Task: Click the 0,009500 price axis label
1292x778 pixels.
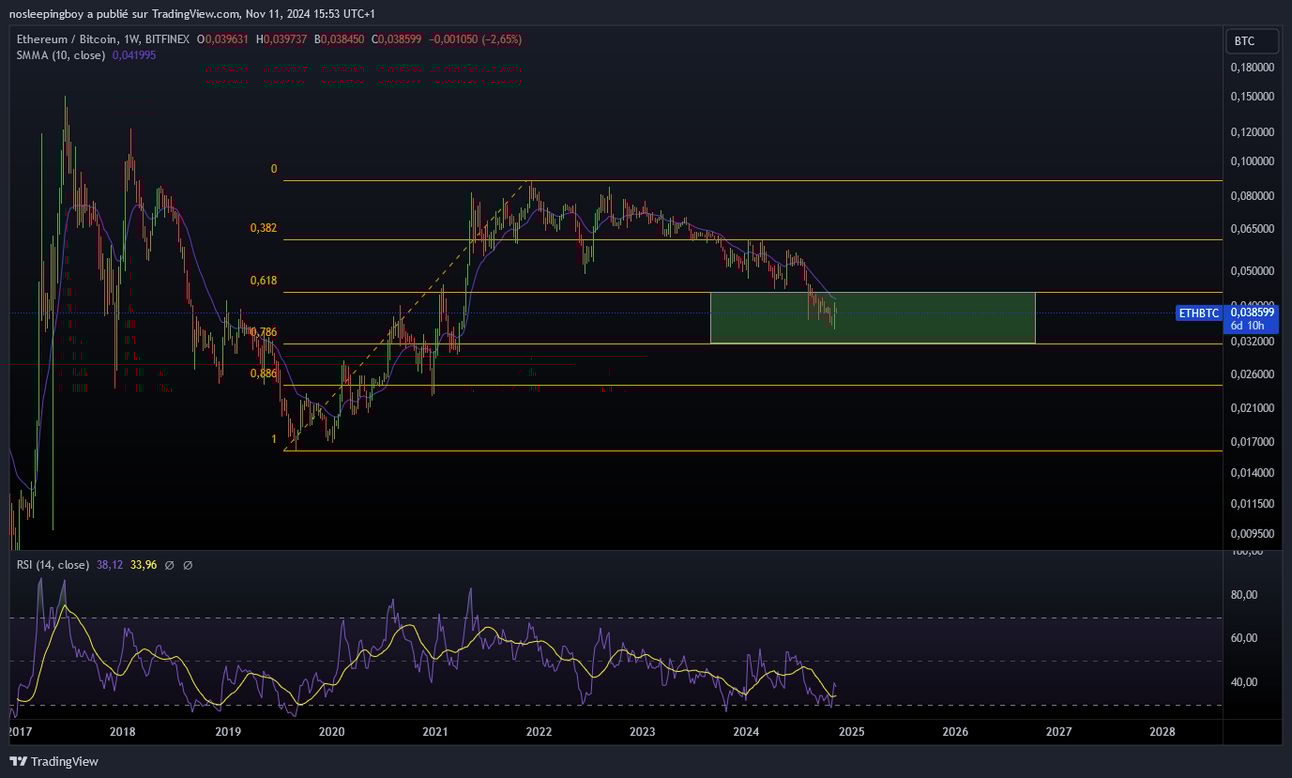Action: (x=1252, y=534)
